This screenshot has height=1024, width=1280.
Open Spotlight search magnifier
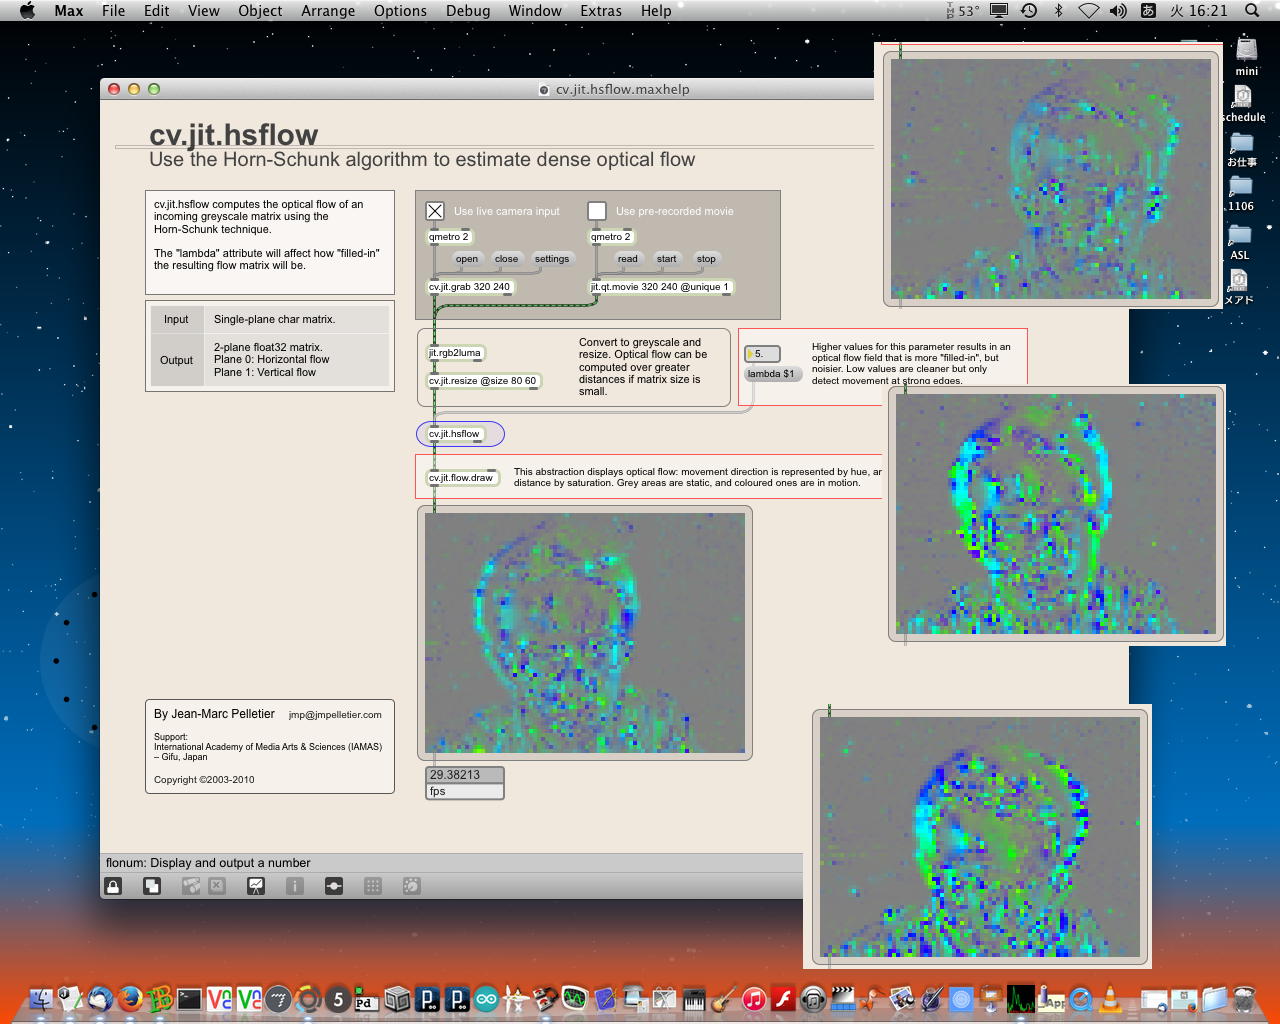1252,11
